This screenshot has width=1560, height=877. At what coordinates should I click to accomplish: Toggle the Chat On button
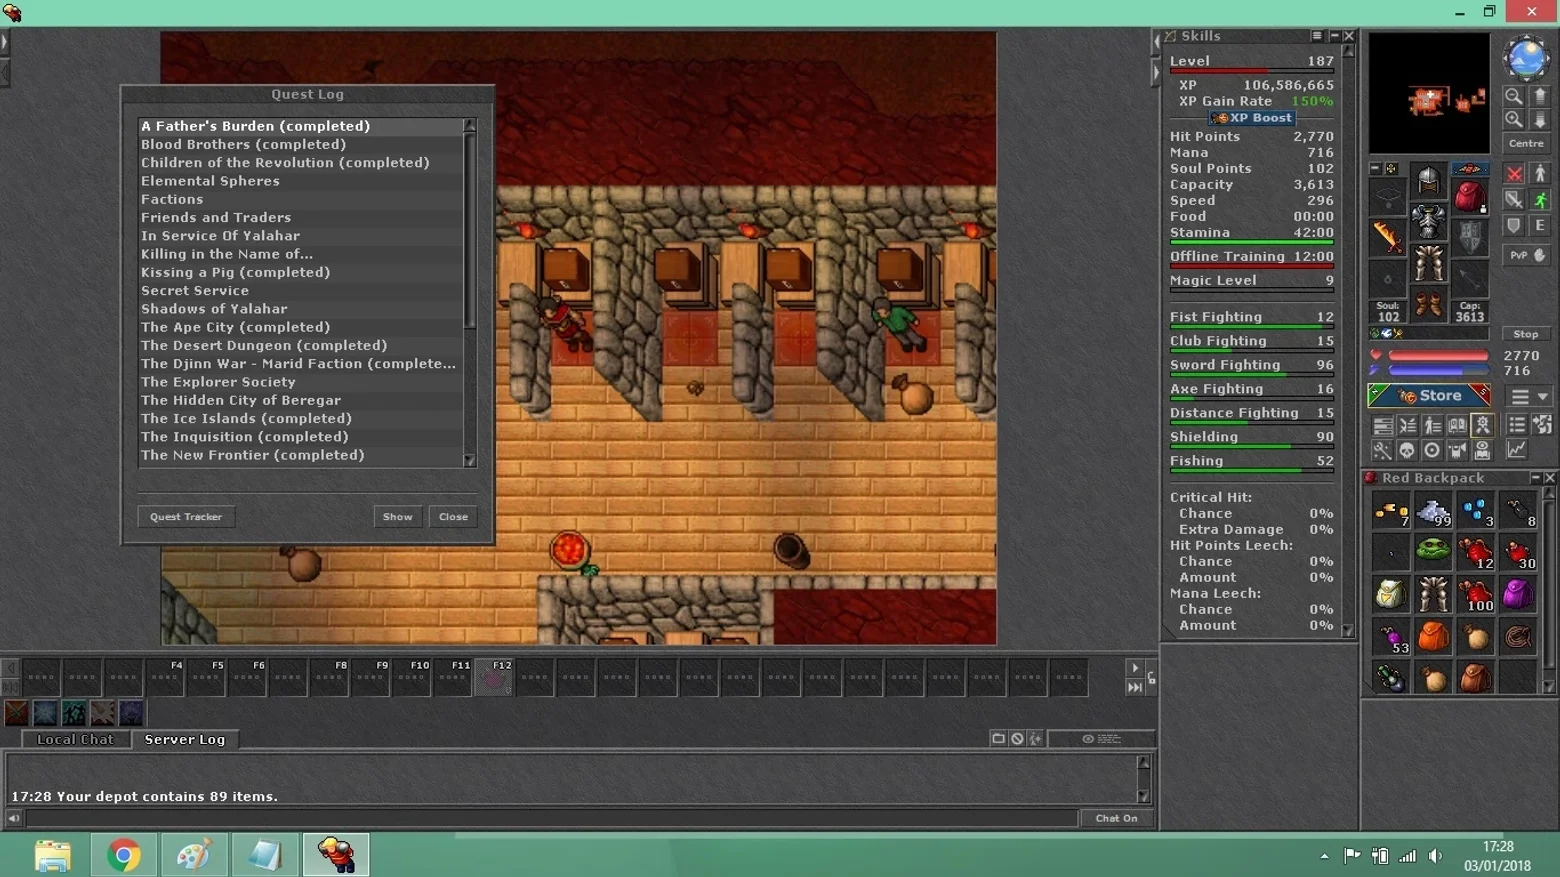pyautogui.click(x=1116, y=818)
